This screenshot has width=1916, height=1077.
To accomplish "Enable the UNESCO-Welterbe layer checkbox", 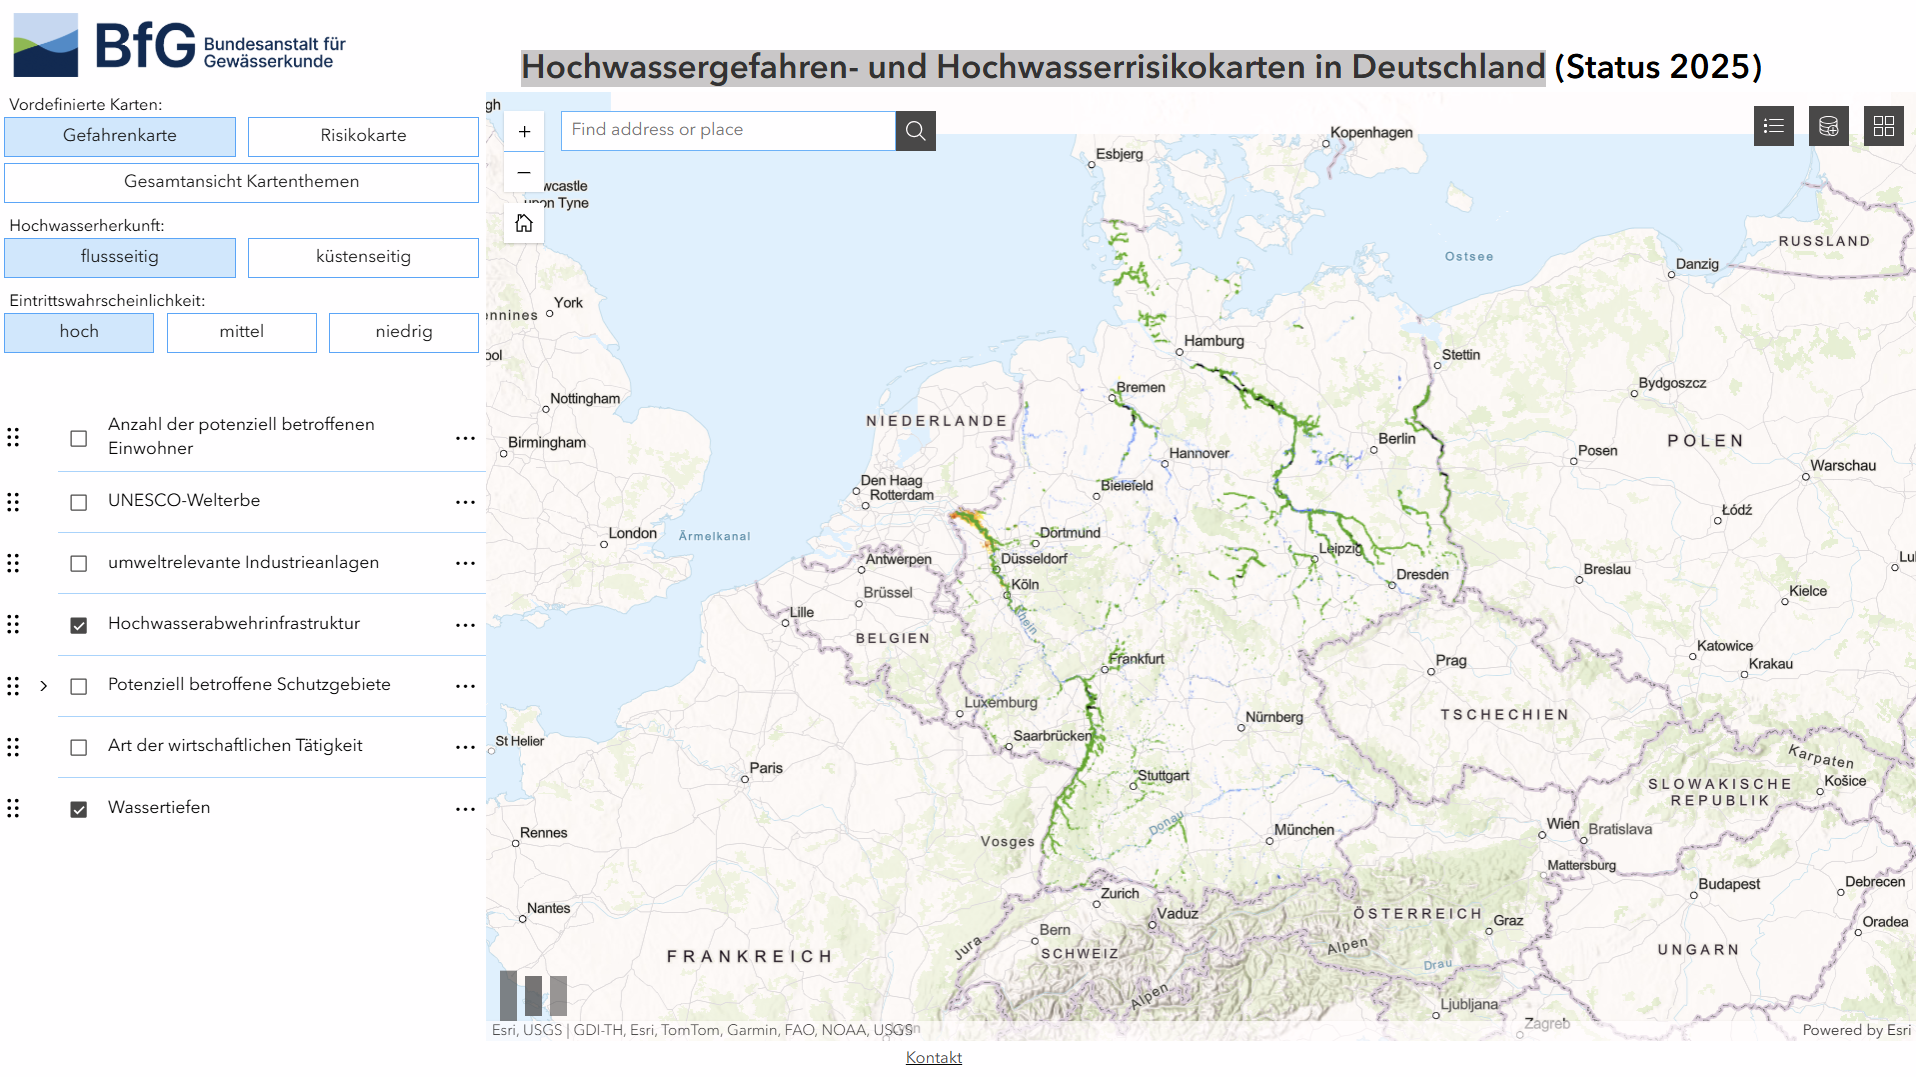I will pos(78,502).
